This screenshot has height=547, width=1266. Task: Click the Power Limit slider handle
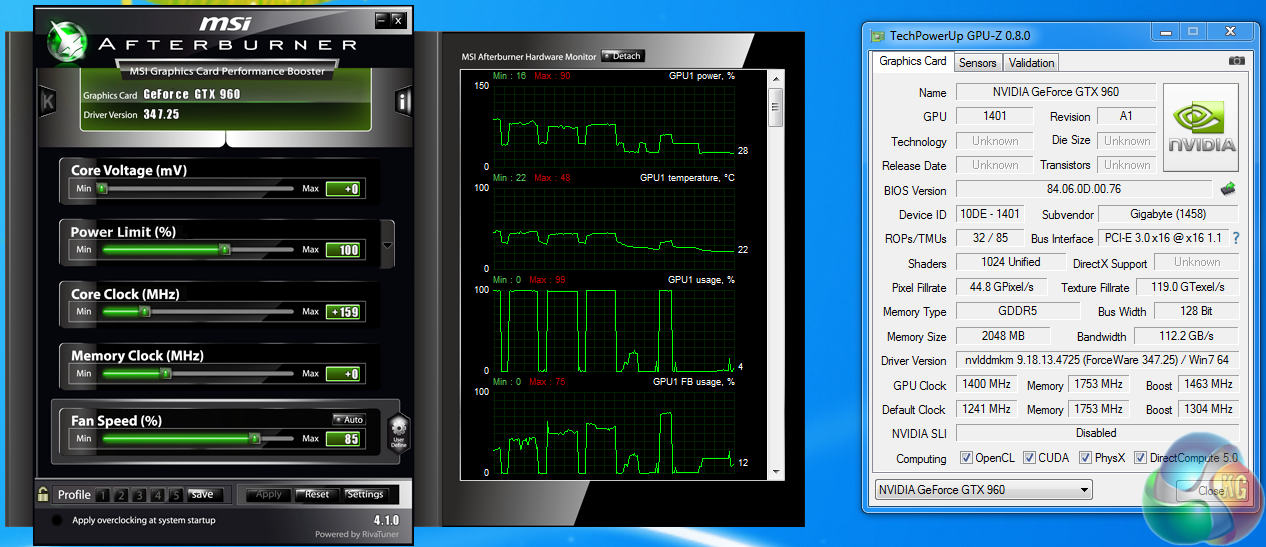point(225,249)
